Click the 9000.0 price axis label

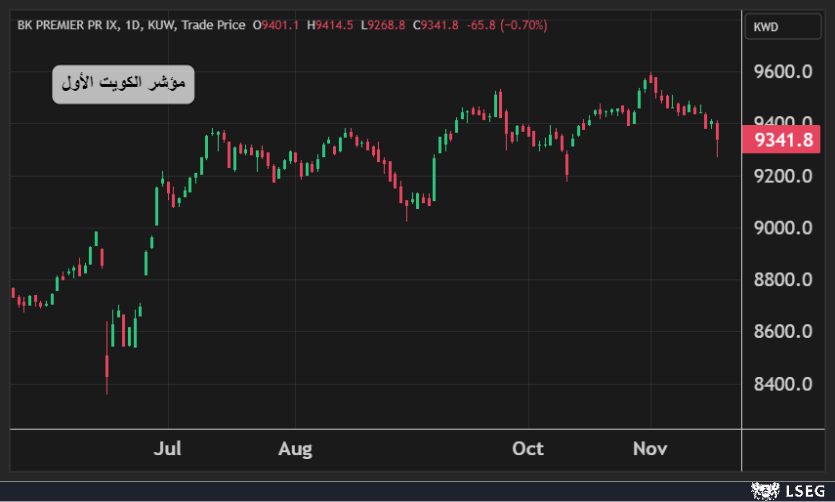782,228
